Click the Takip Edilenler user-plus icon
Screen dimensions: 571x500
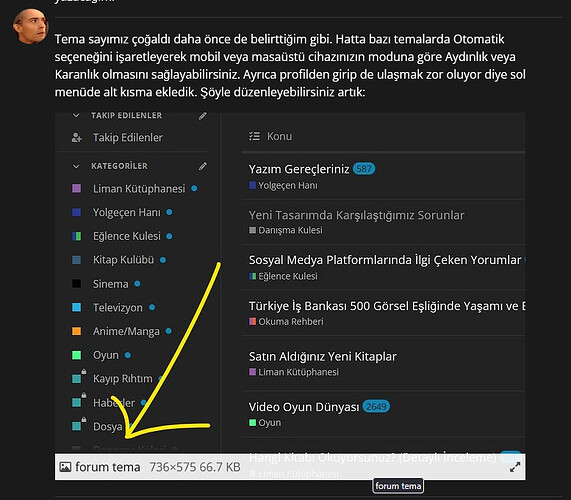tap(76, 138)
